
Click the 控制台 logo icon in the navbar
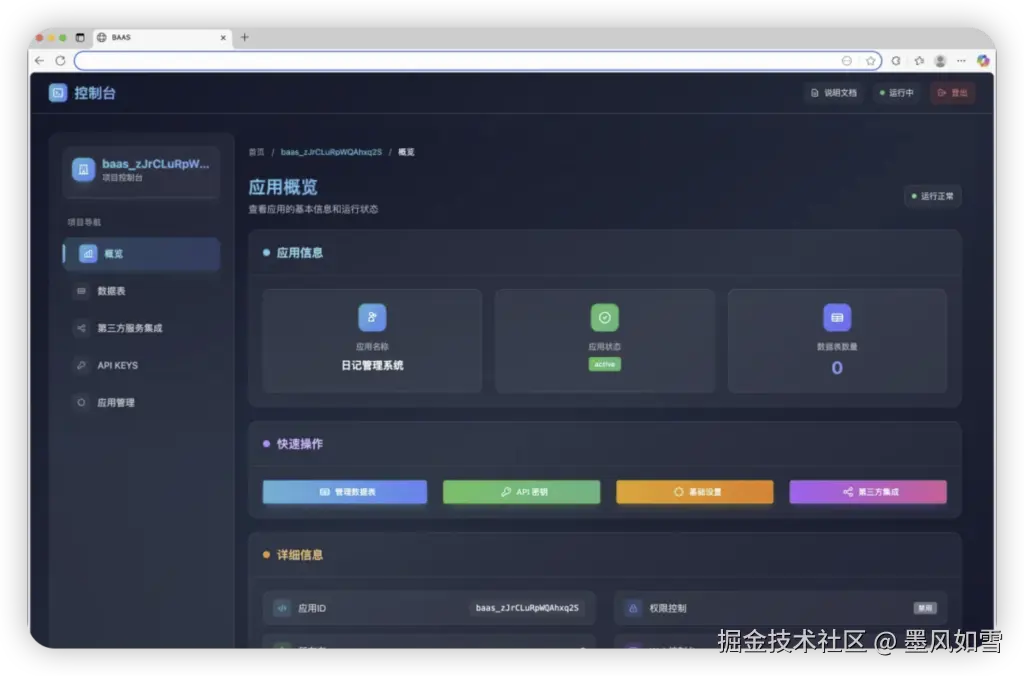[x=57, y=92]
